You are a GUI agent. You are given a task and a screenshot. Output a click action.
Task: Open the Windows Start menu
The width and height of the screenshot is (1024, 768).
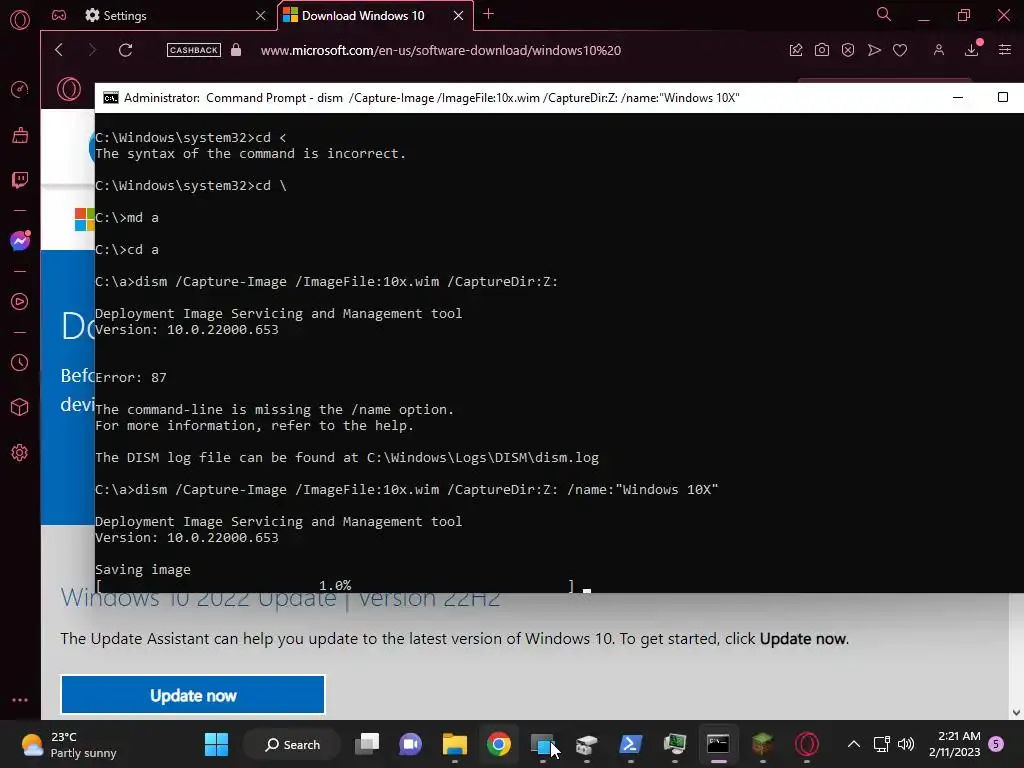point(216,744)
